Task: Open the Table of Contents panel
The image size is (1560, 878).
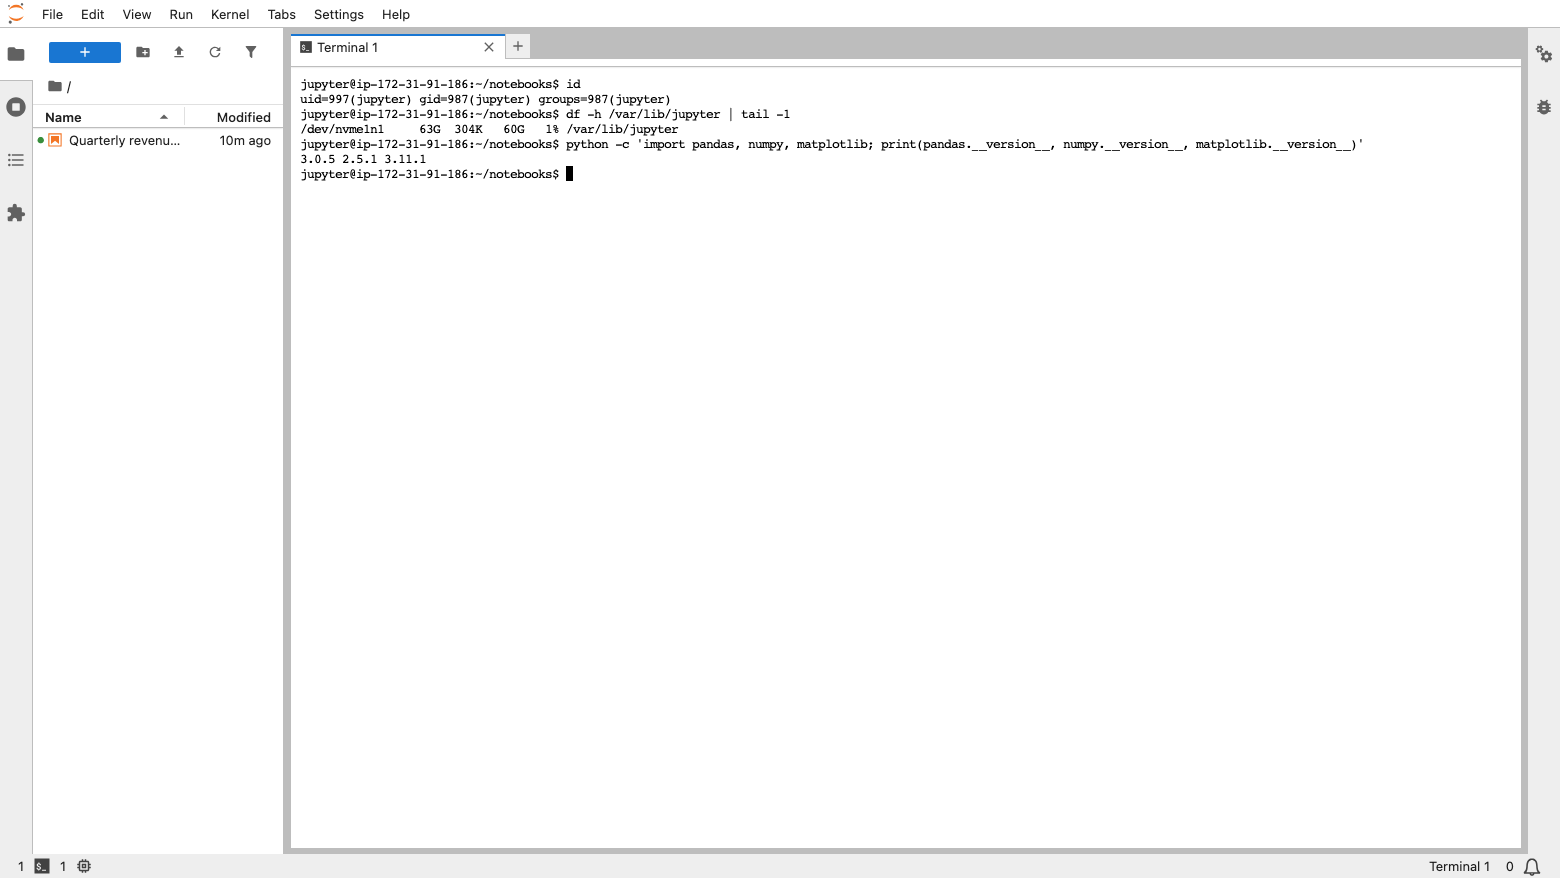Action: tap(16, 160)
